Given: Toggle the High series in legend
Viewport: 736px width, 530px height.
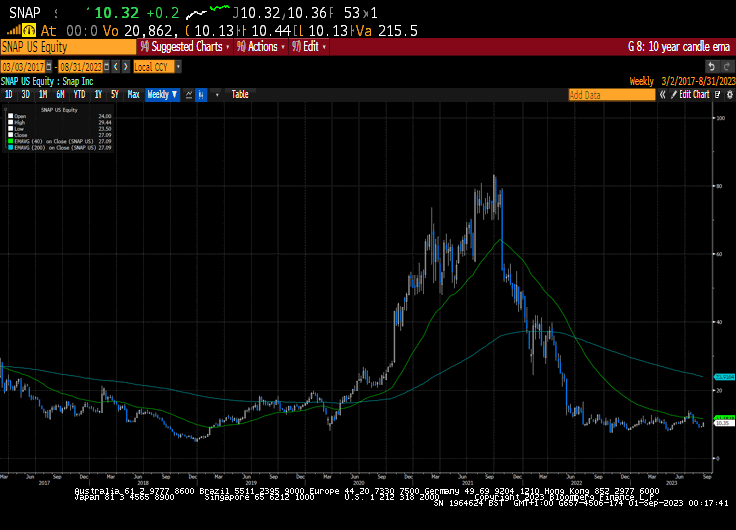Looking at the screenshot, I should [11, 122].
